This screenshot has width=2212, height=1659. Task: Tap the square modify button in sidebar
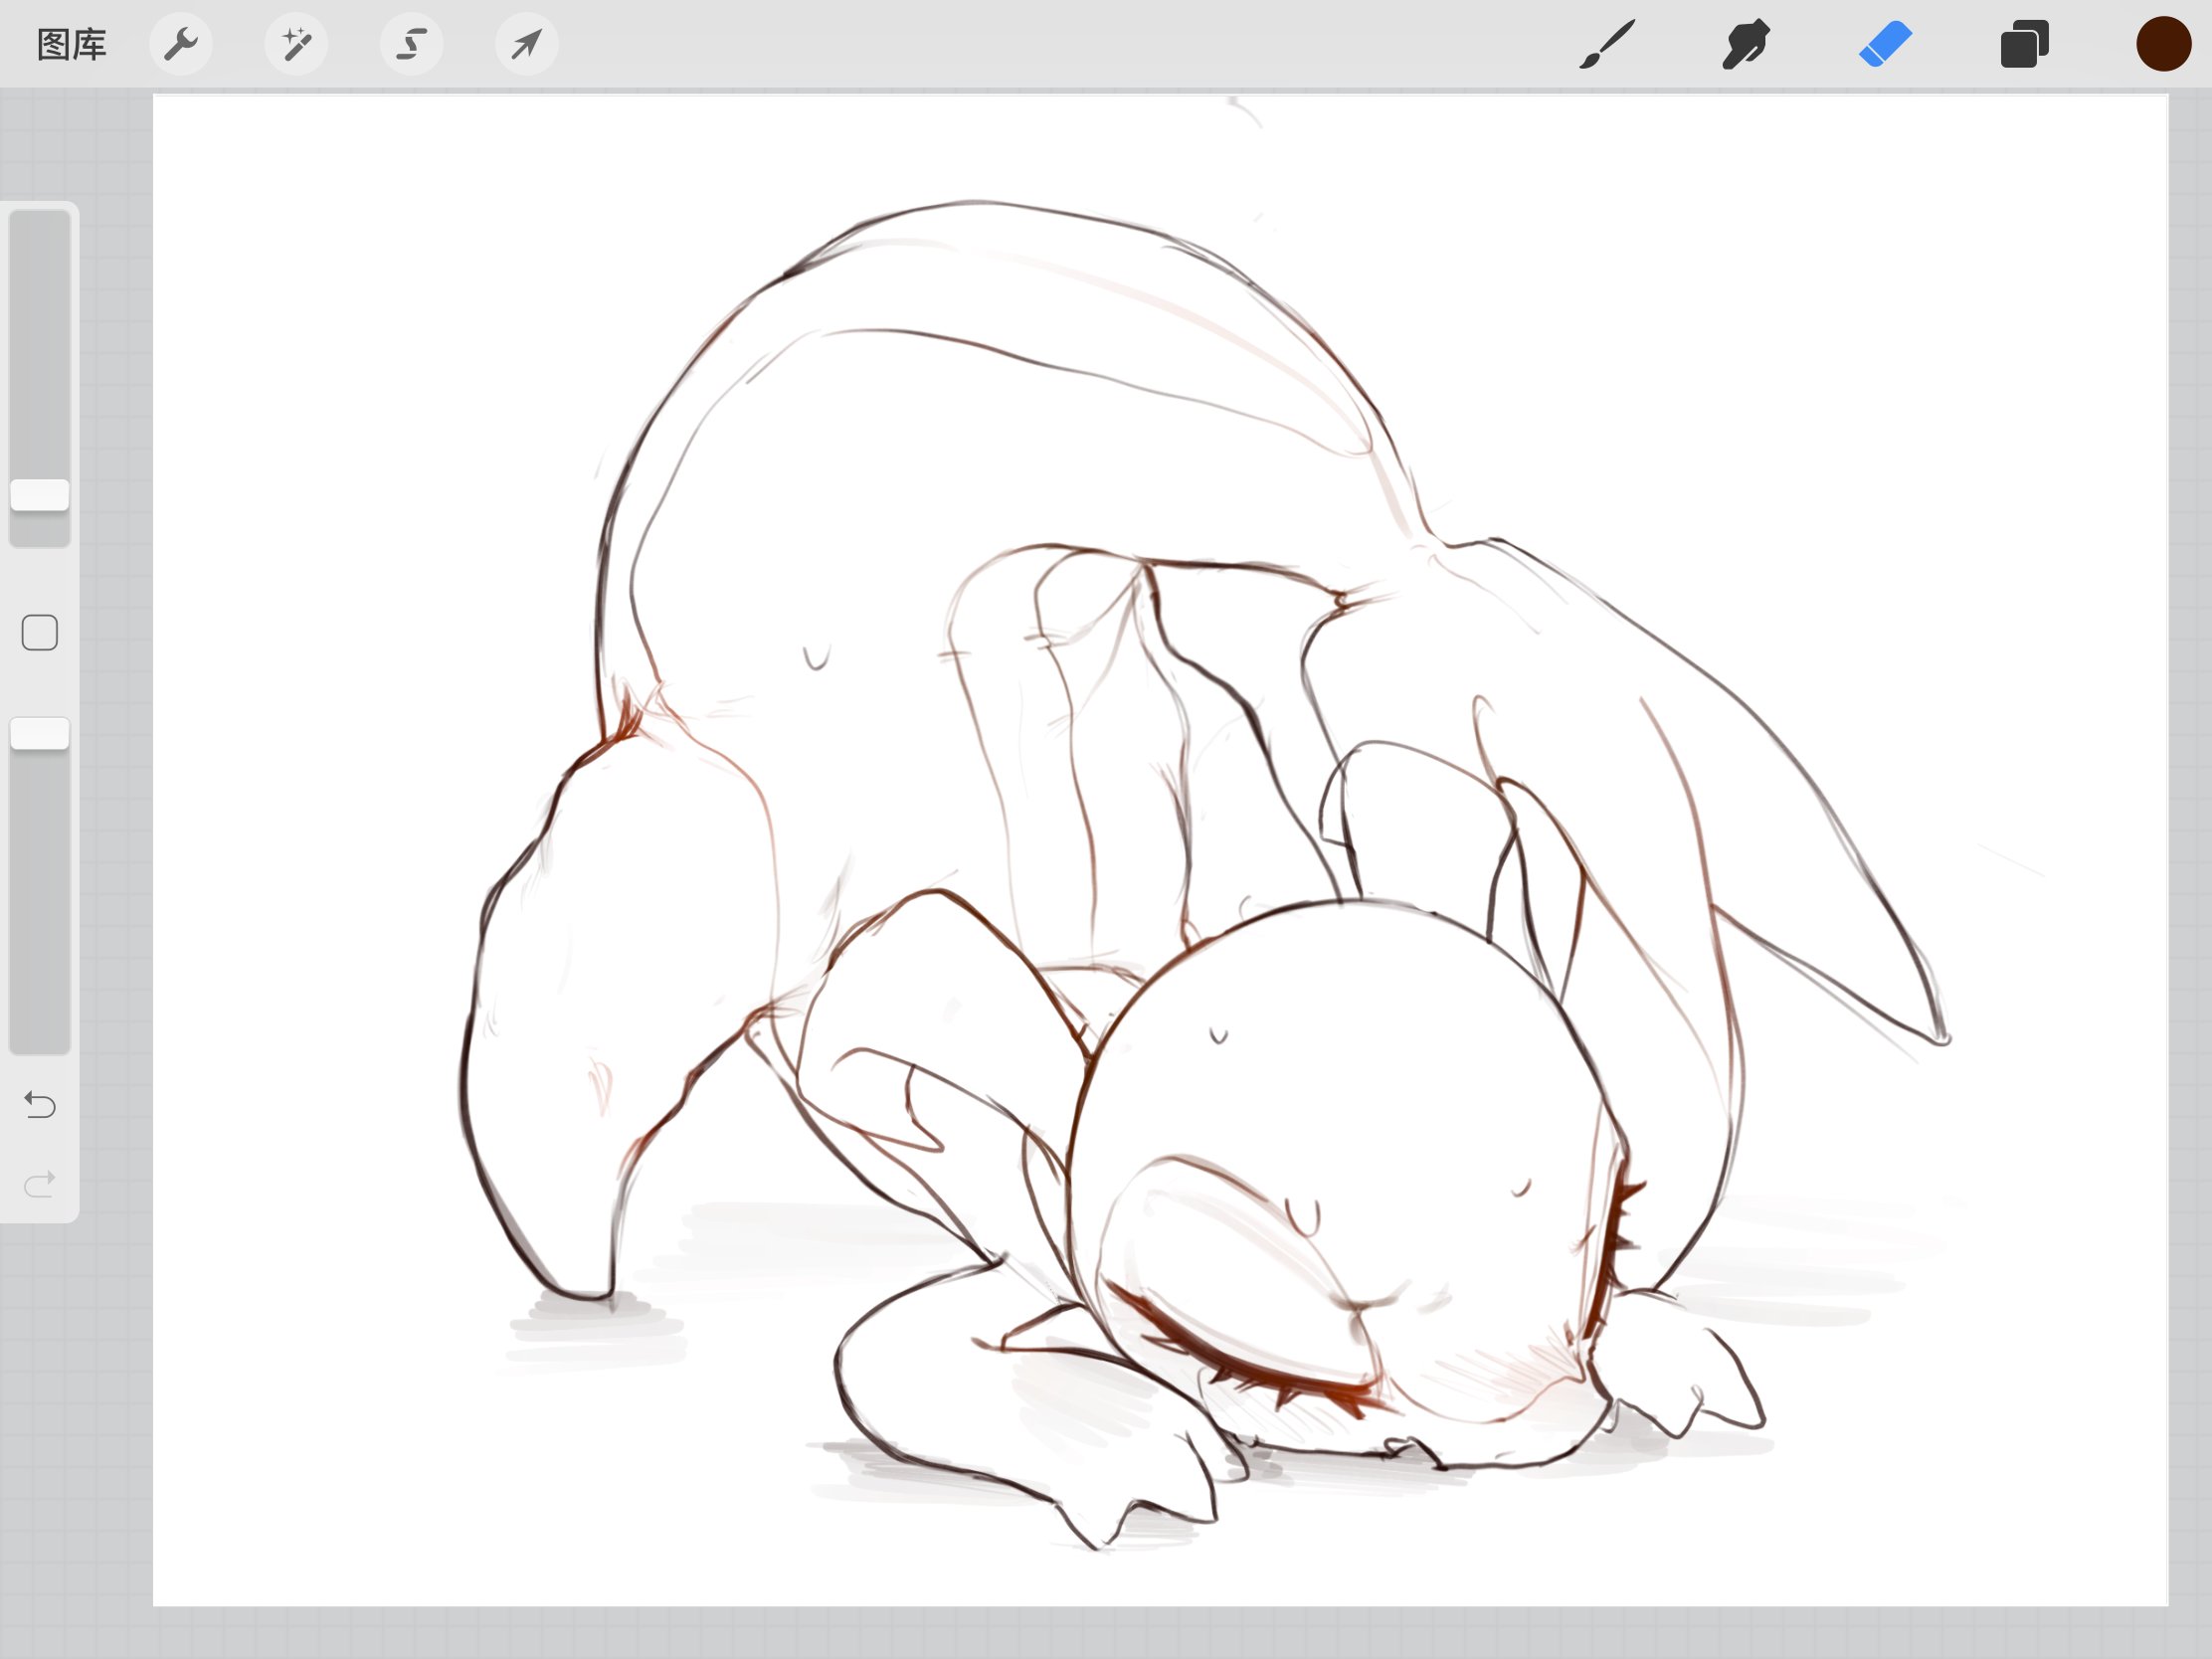(40, 633)
